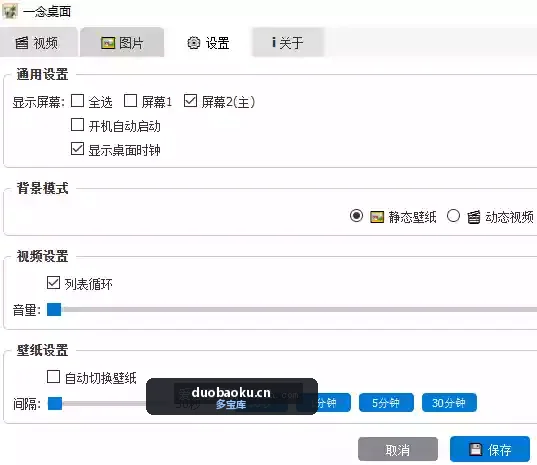Set interval to 5分钟
This screenshot has height=465, width=537.
pyautogui.click(x=386, y=403)
